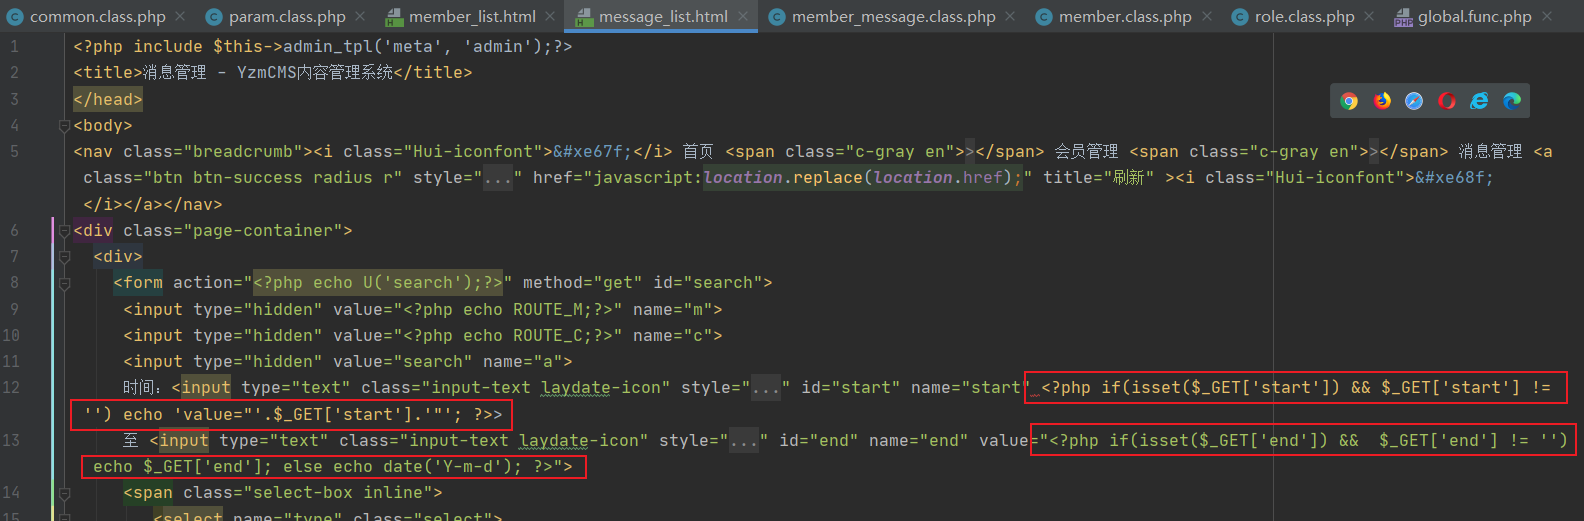Expand folded style attribute in nav line
This screenshot has height=521, width=1584.
pos(497,178)
